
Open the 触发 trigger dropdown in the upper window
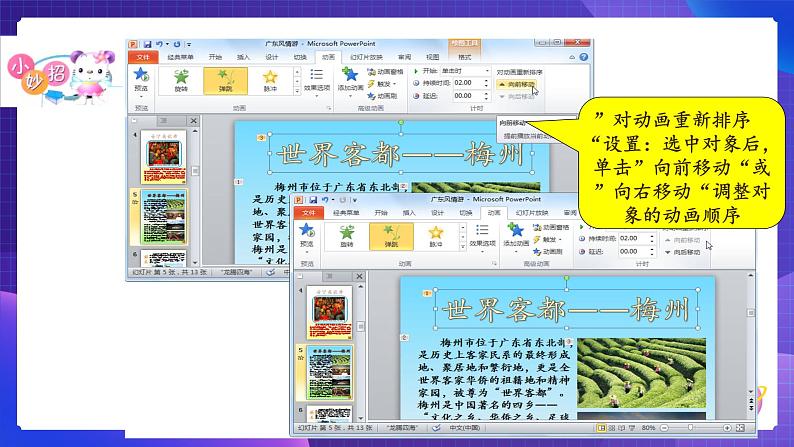[382, 84]
